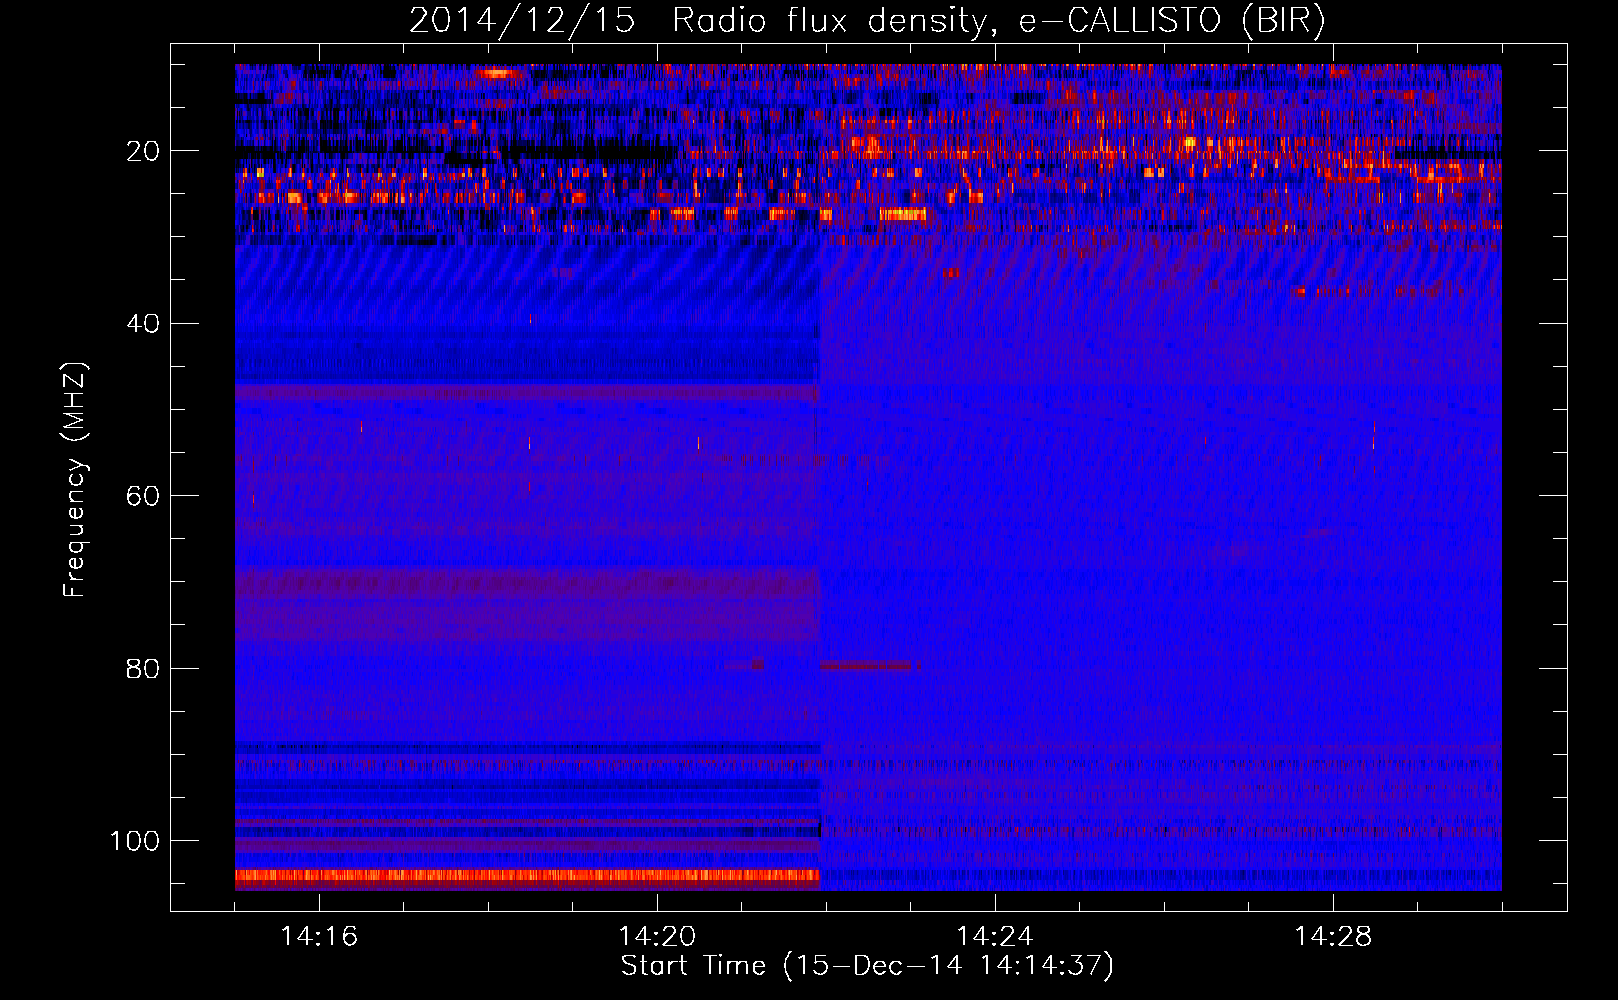This screenshot has height=1000, width=1618.
Task: Click the frequency tick label '100'
Action: point(135,841)
